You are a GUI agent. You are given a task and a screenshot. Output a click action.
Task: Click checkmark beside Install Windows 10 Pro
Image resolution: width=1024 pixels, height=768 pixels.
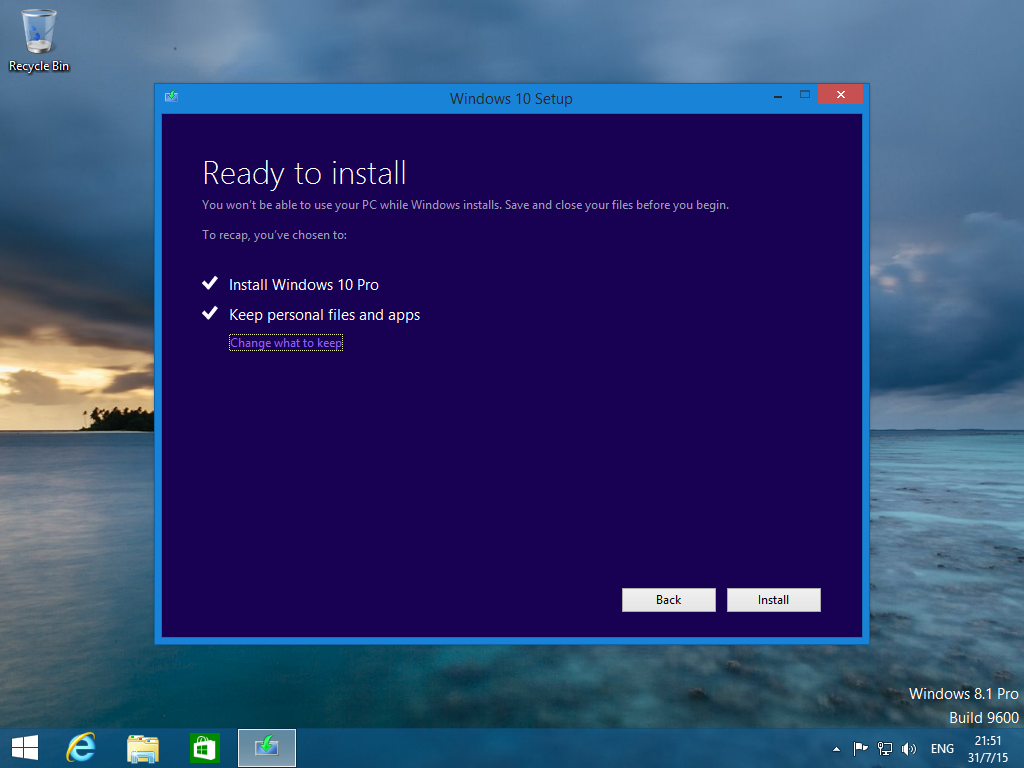coord(210,284)
